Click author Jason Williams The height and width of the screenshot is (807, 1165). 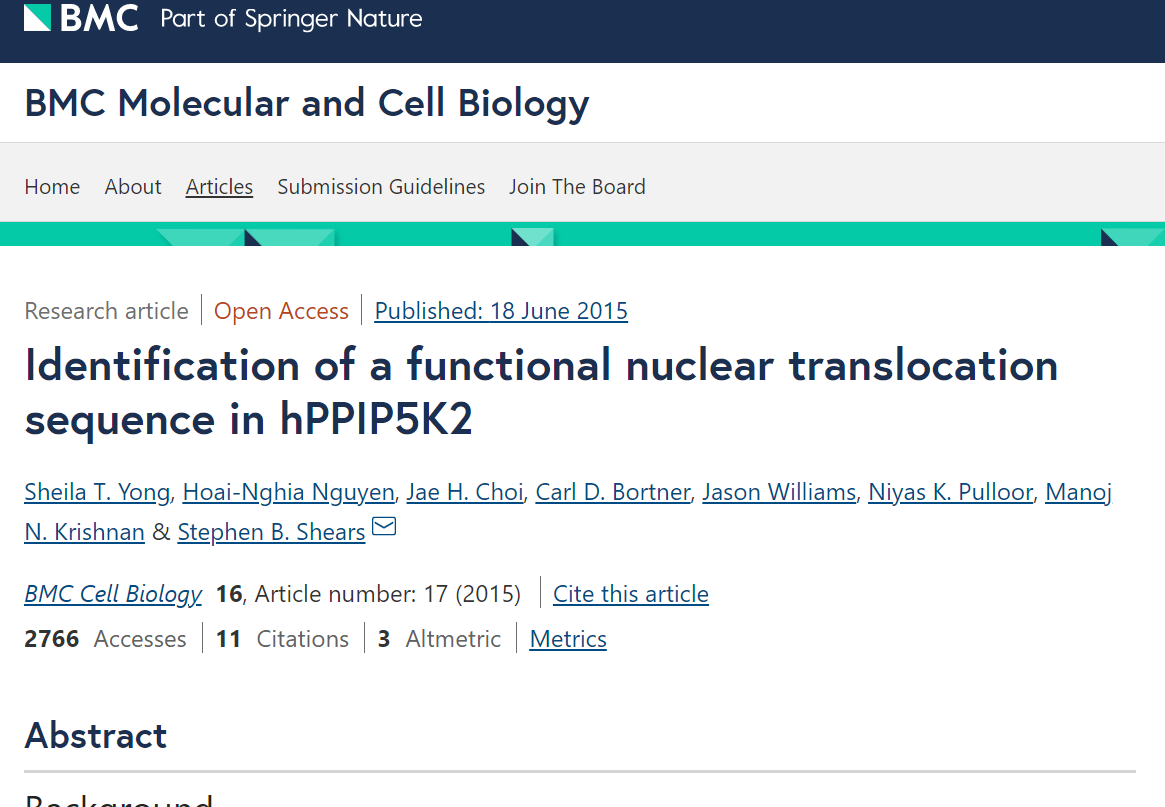click(779, 491)
